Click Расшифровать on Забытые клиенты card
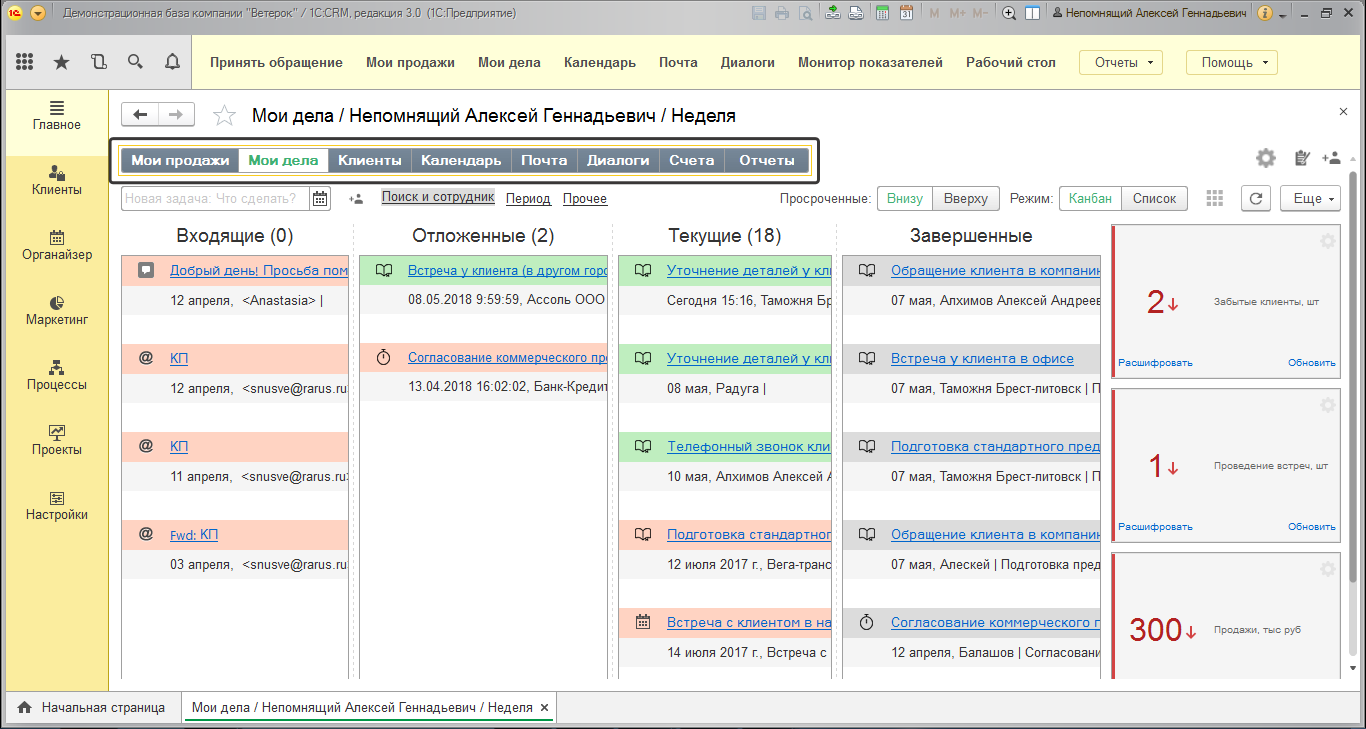 coord(1155,363)
